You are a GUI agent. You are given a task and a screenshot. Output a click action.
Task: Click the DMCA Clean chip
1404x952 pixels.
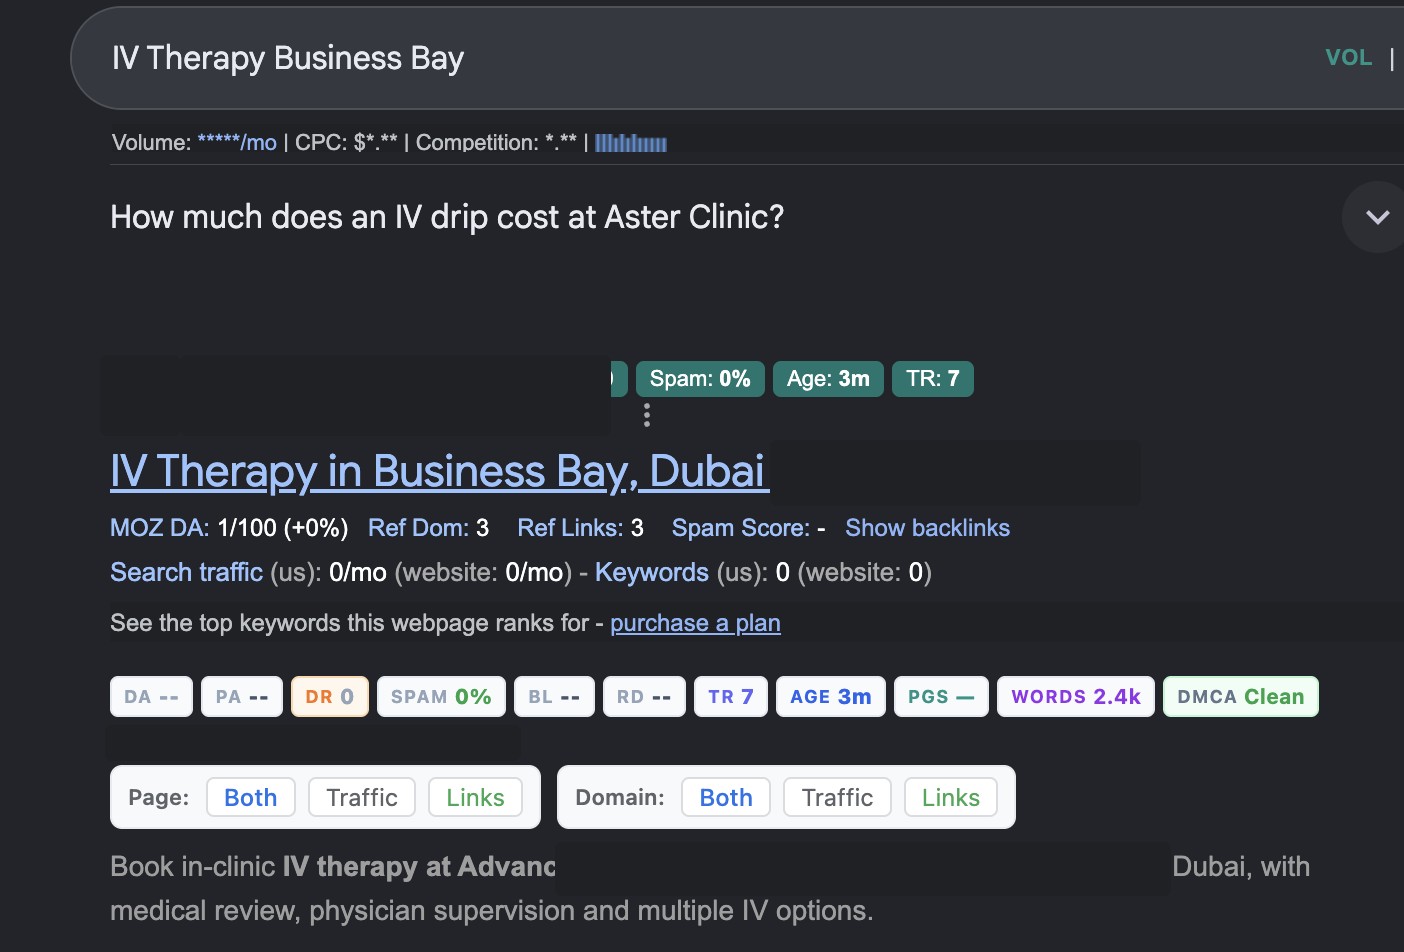pyautogui.click(x=1241, y=697)
